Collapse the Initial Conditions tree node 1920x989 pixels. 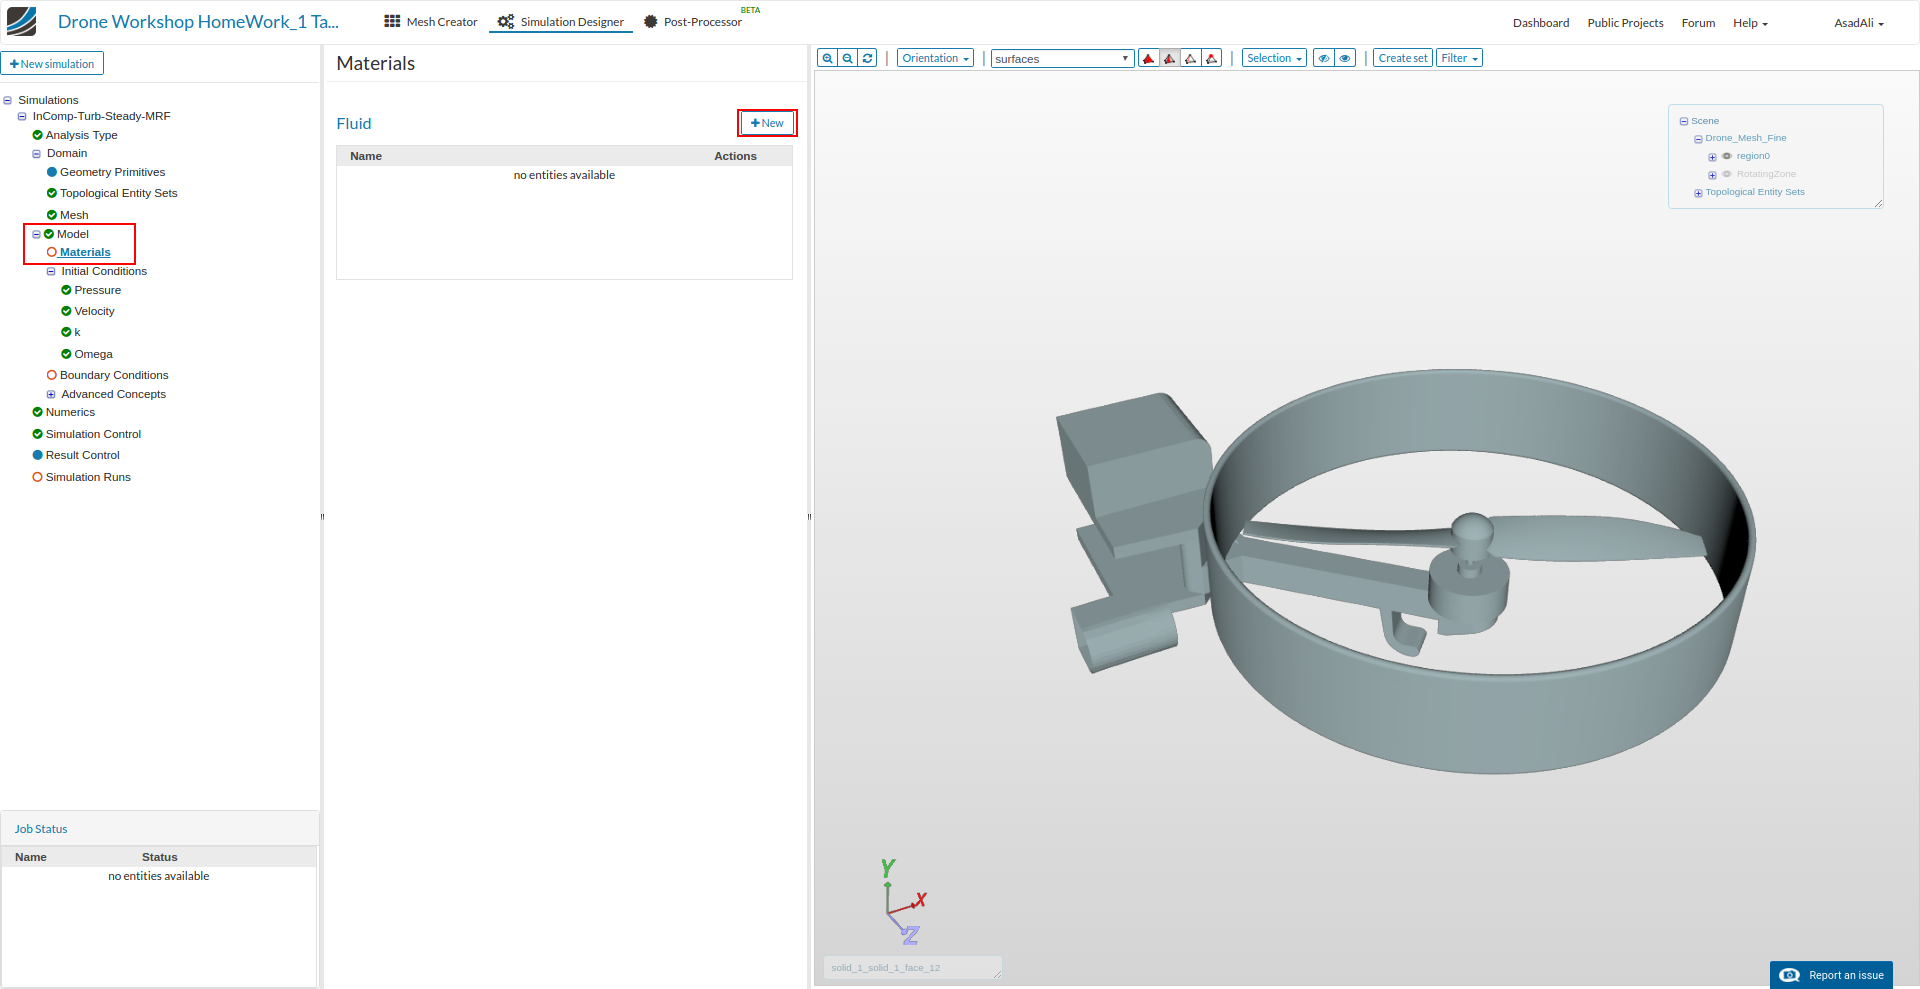(x=51, y=272)
